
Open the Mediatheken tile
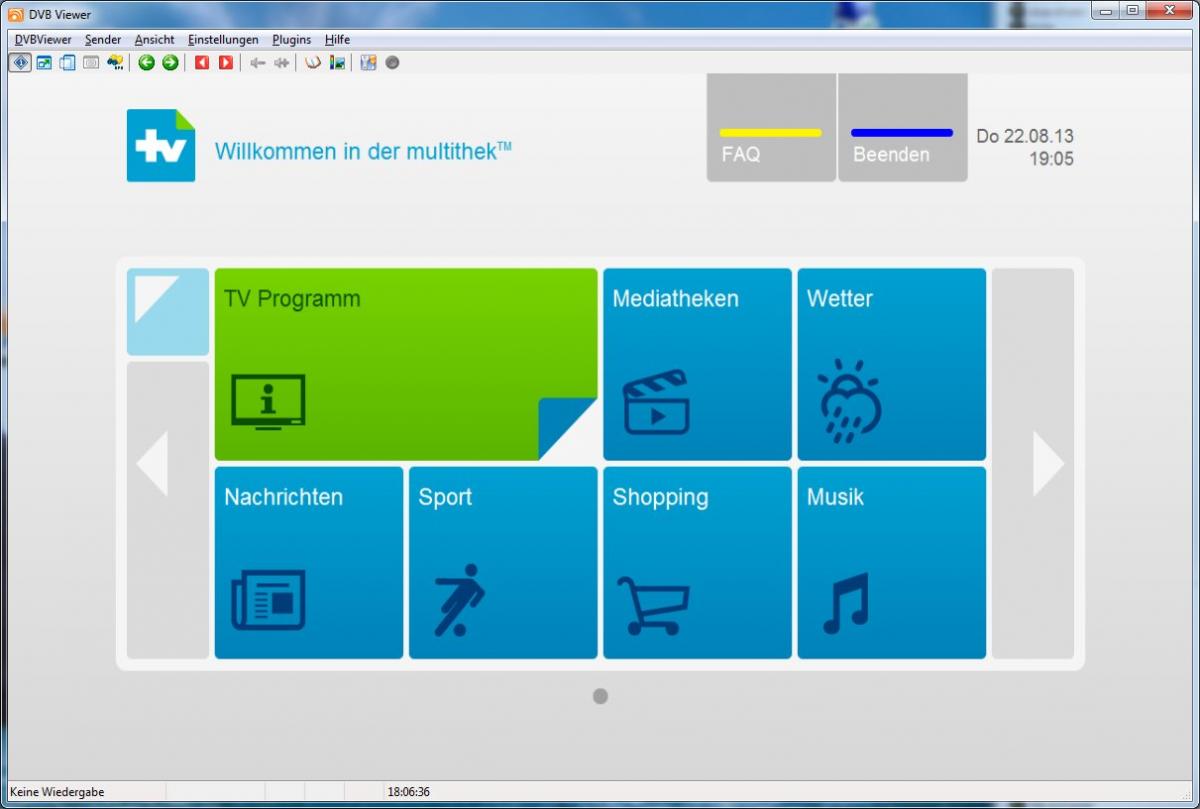tap(697, 364)
